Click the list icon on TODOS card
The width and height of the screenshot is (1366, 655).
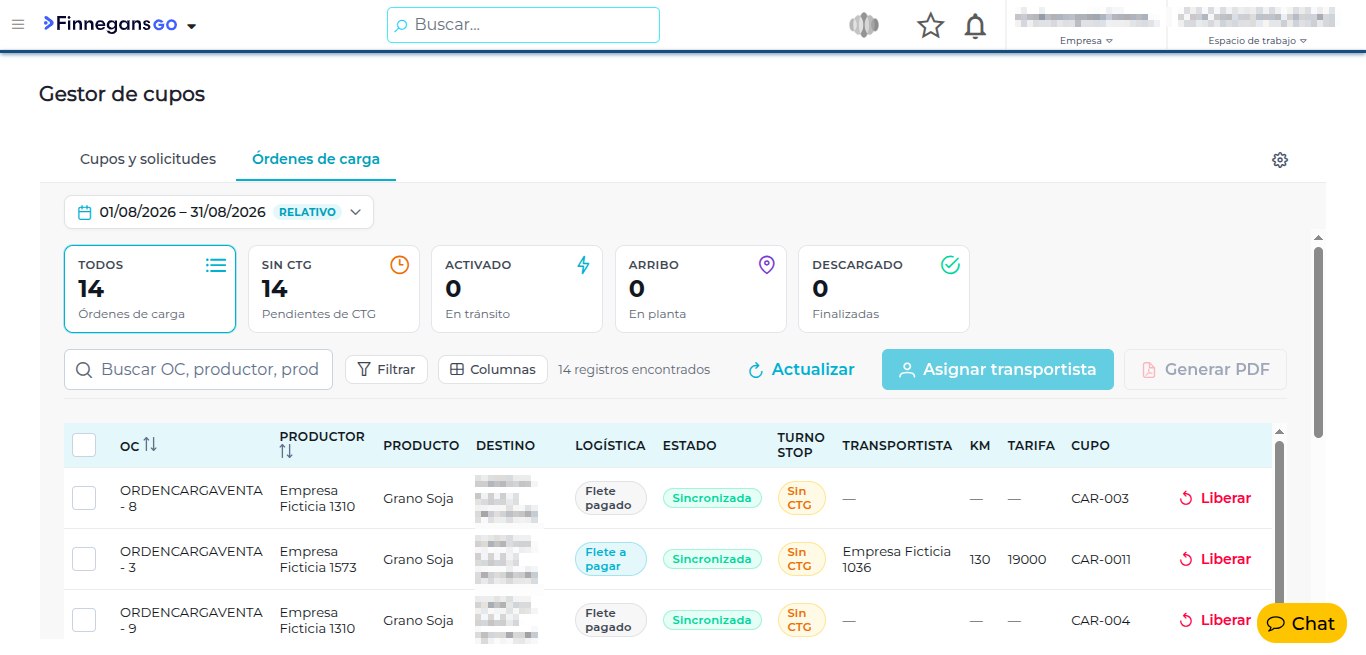point(216,265)
